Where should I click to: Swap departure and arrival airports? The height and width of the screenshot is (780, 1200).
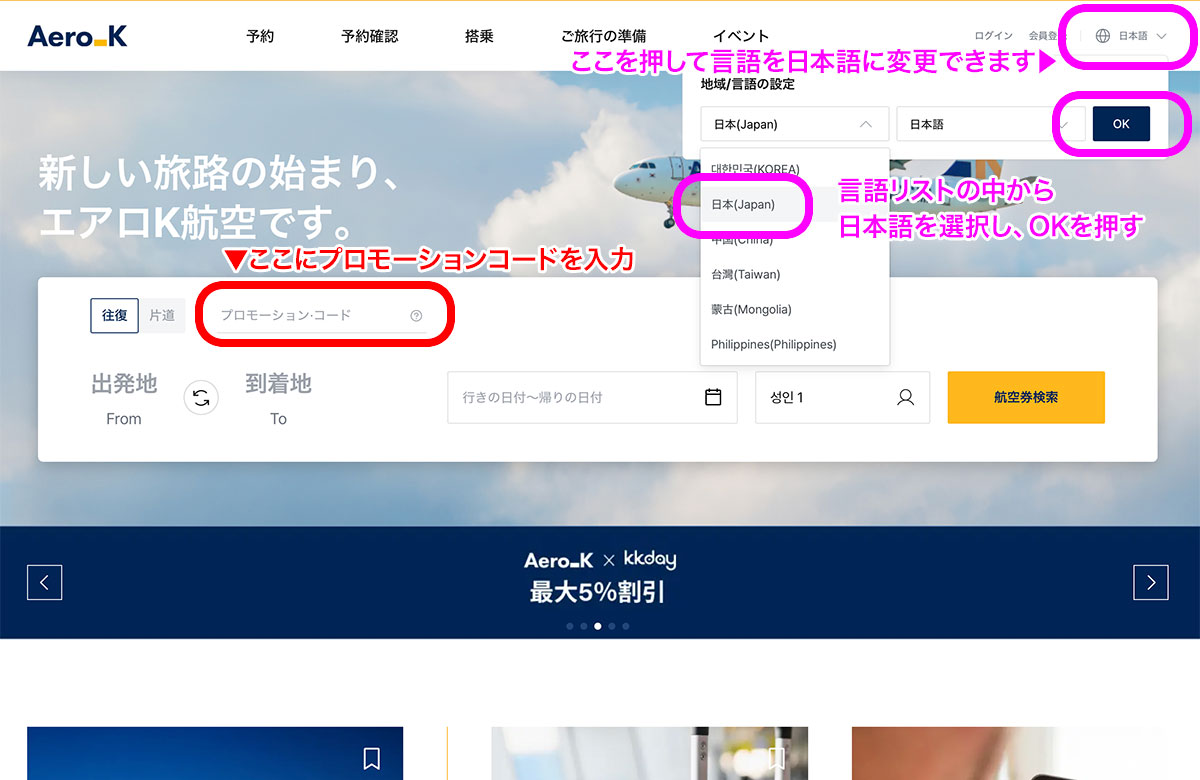201,398
